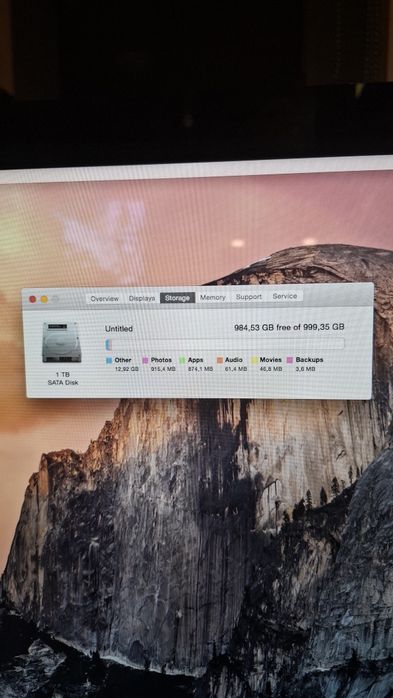Click the orange Audio color swatch

click(219, 360)
